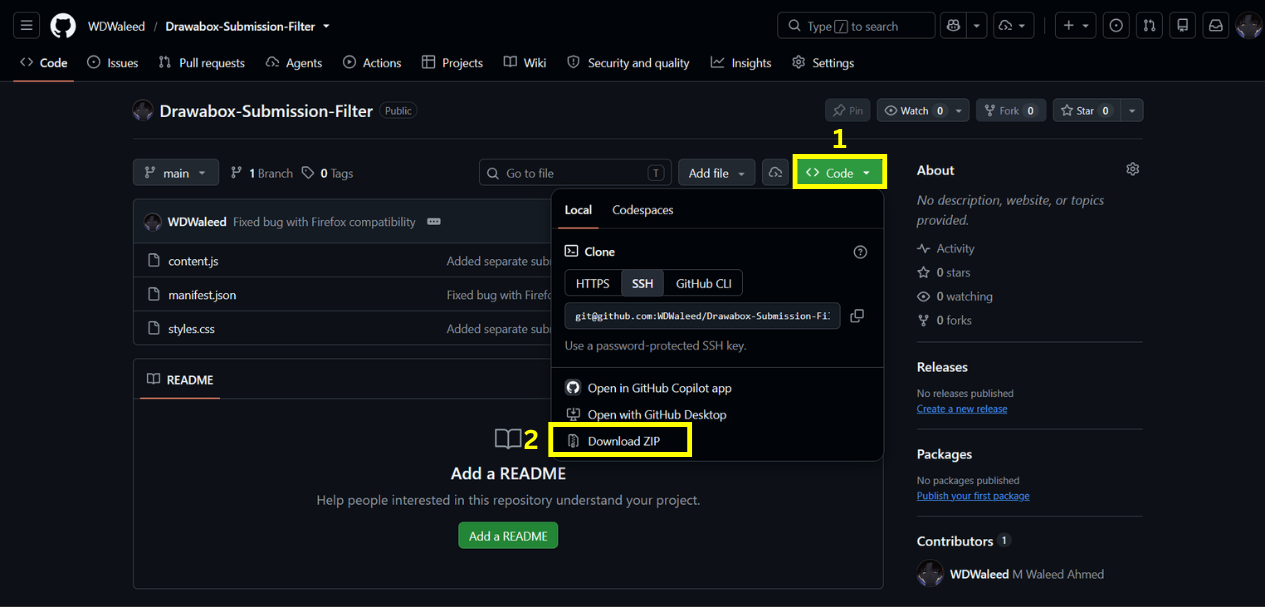Expand the Copilot dropdown arrow in header
This screenshot has width=1265, height=607.
(976, 26)
